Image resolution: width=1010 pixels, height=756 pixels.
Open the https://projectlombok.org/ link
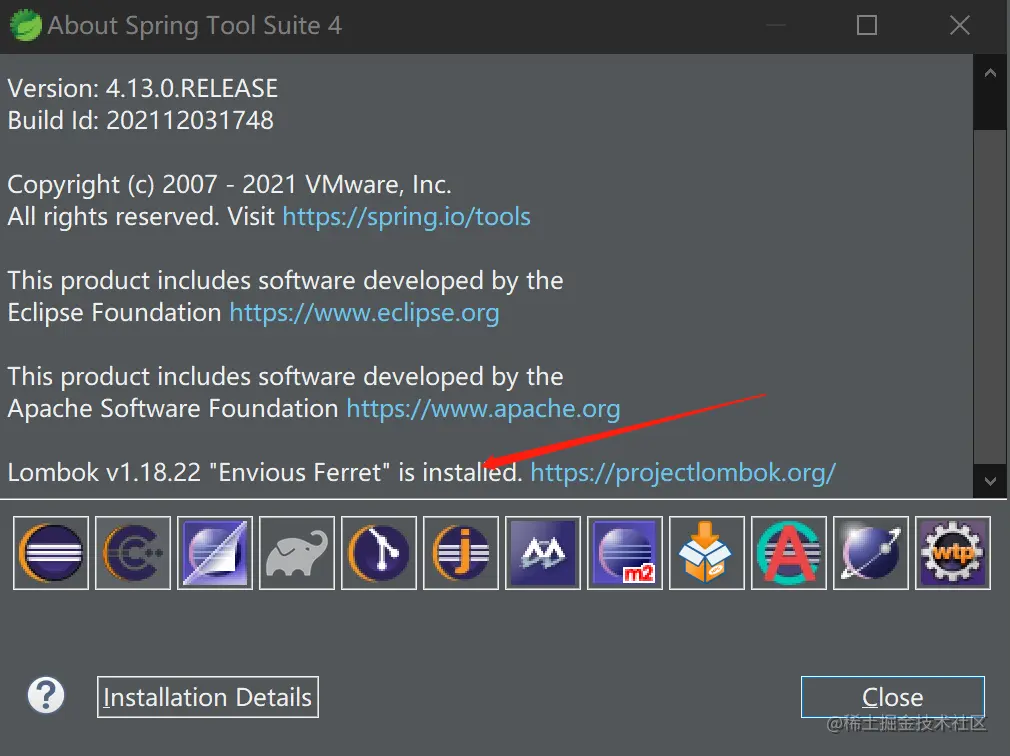point(683,473)
